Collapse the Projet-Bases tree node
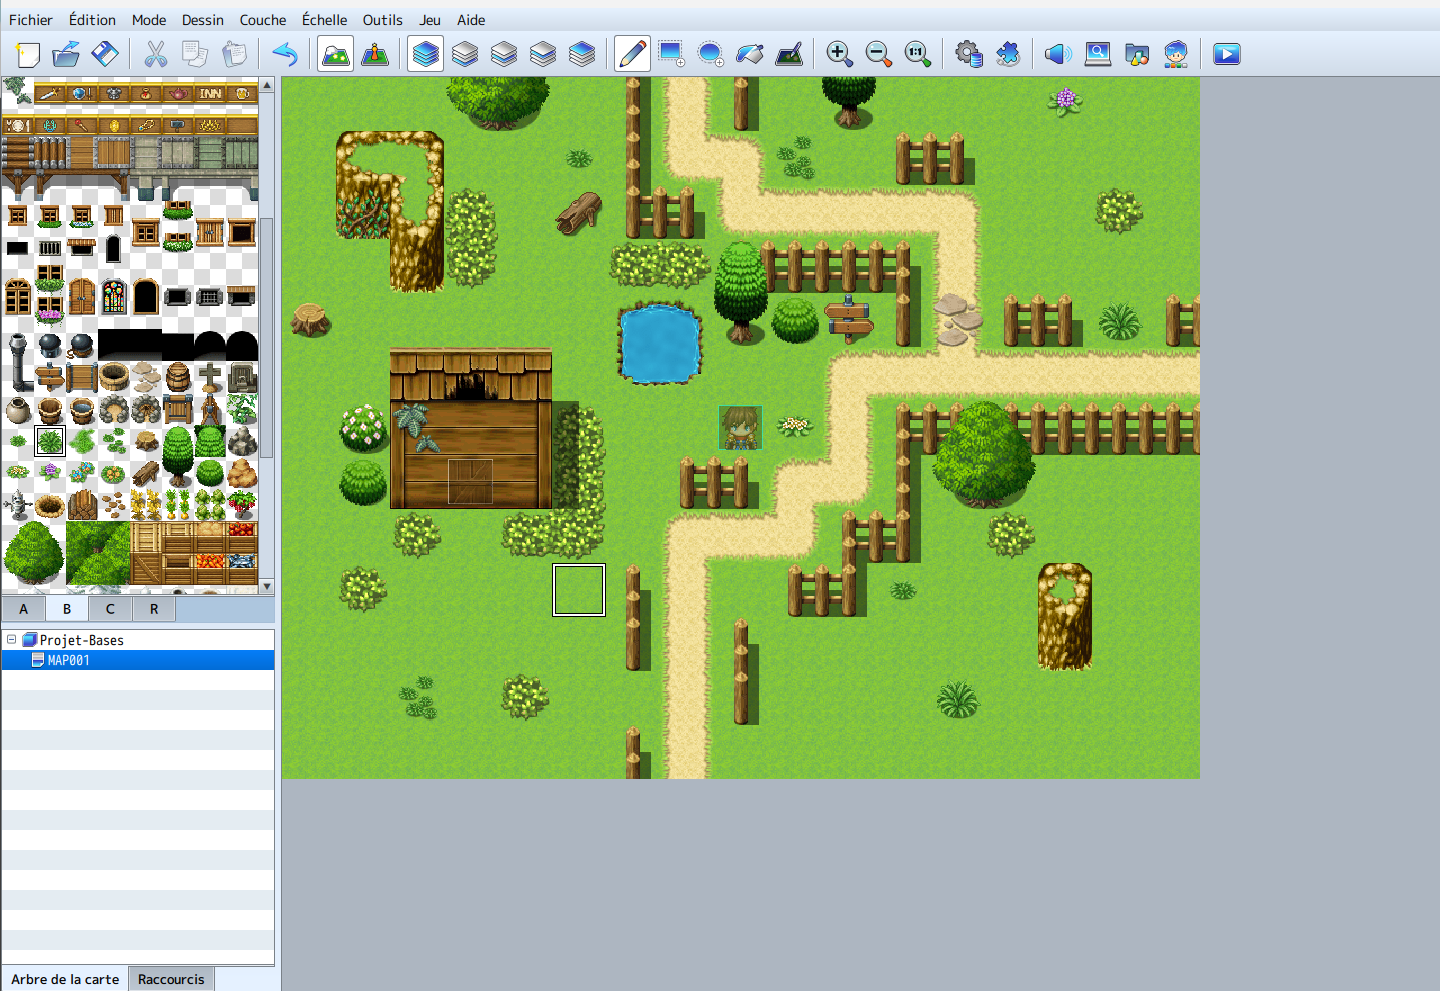The width and height of the screenshot is (1440, 991). click(x=12, y=640)
